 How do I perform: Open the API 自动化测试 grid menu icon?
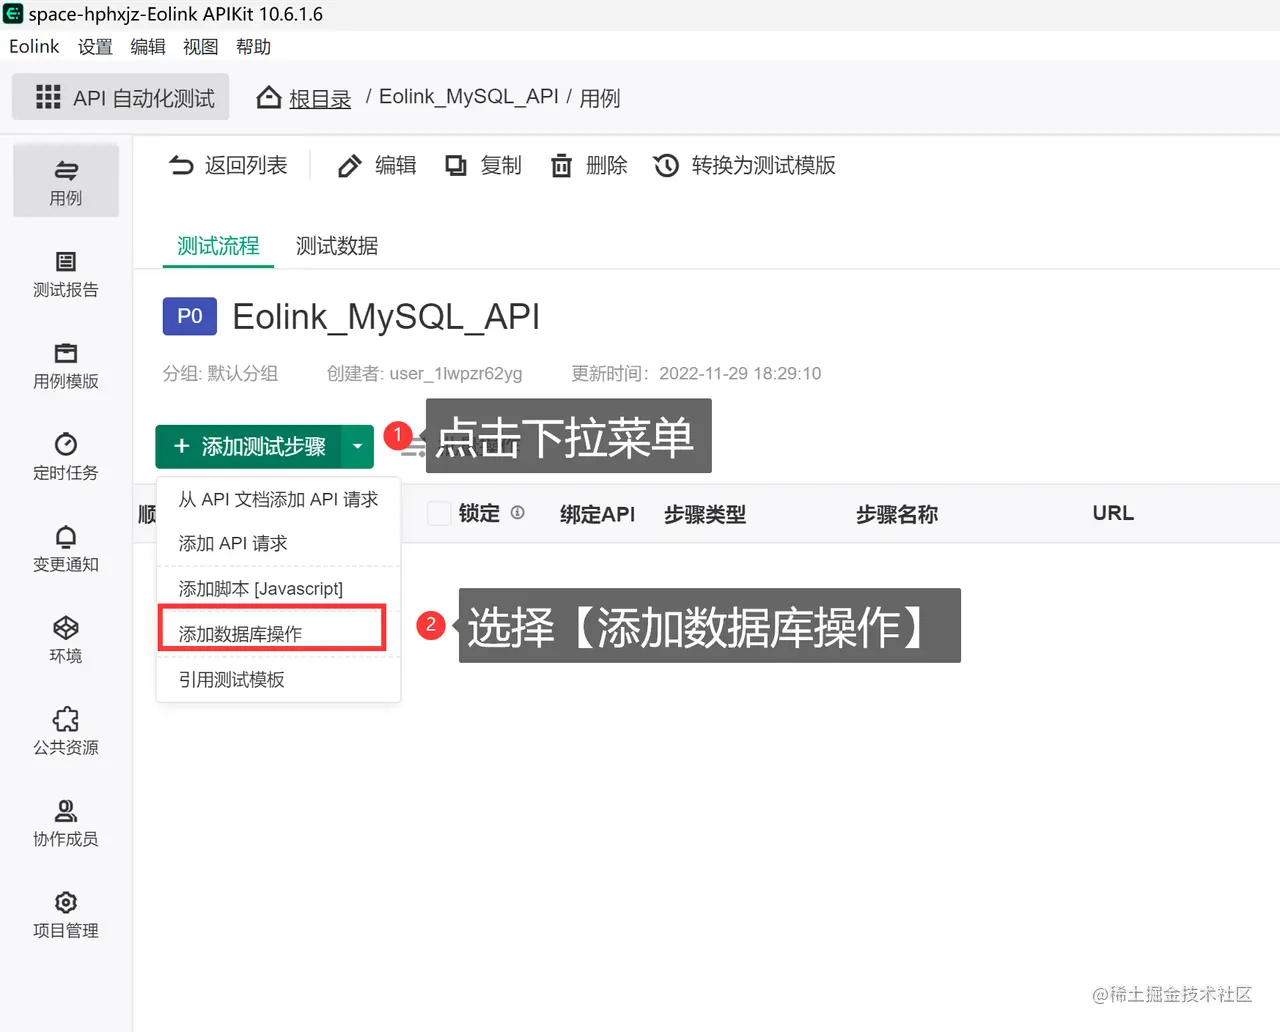tap(48, 97)
